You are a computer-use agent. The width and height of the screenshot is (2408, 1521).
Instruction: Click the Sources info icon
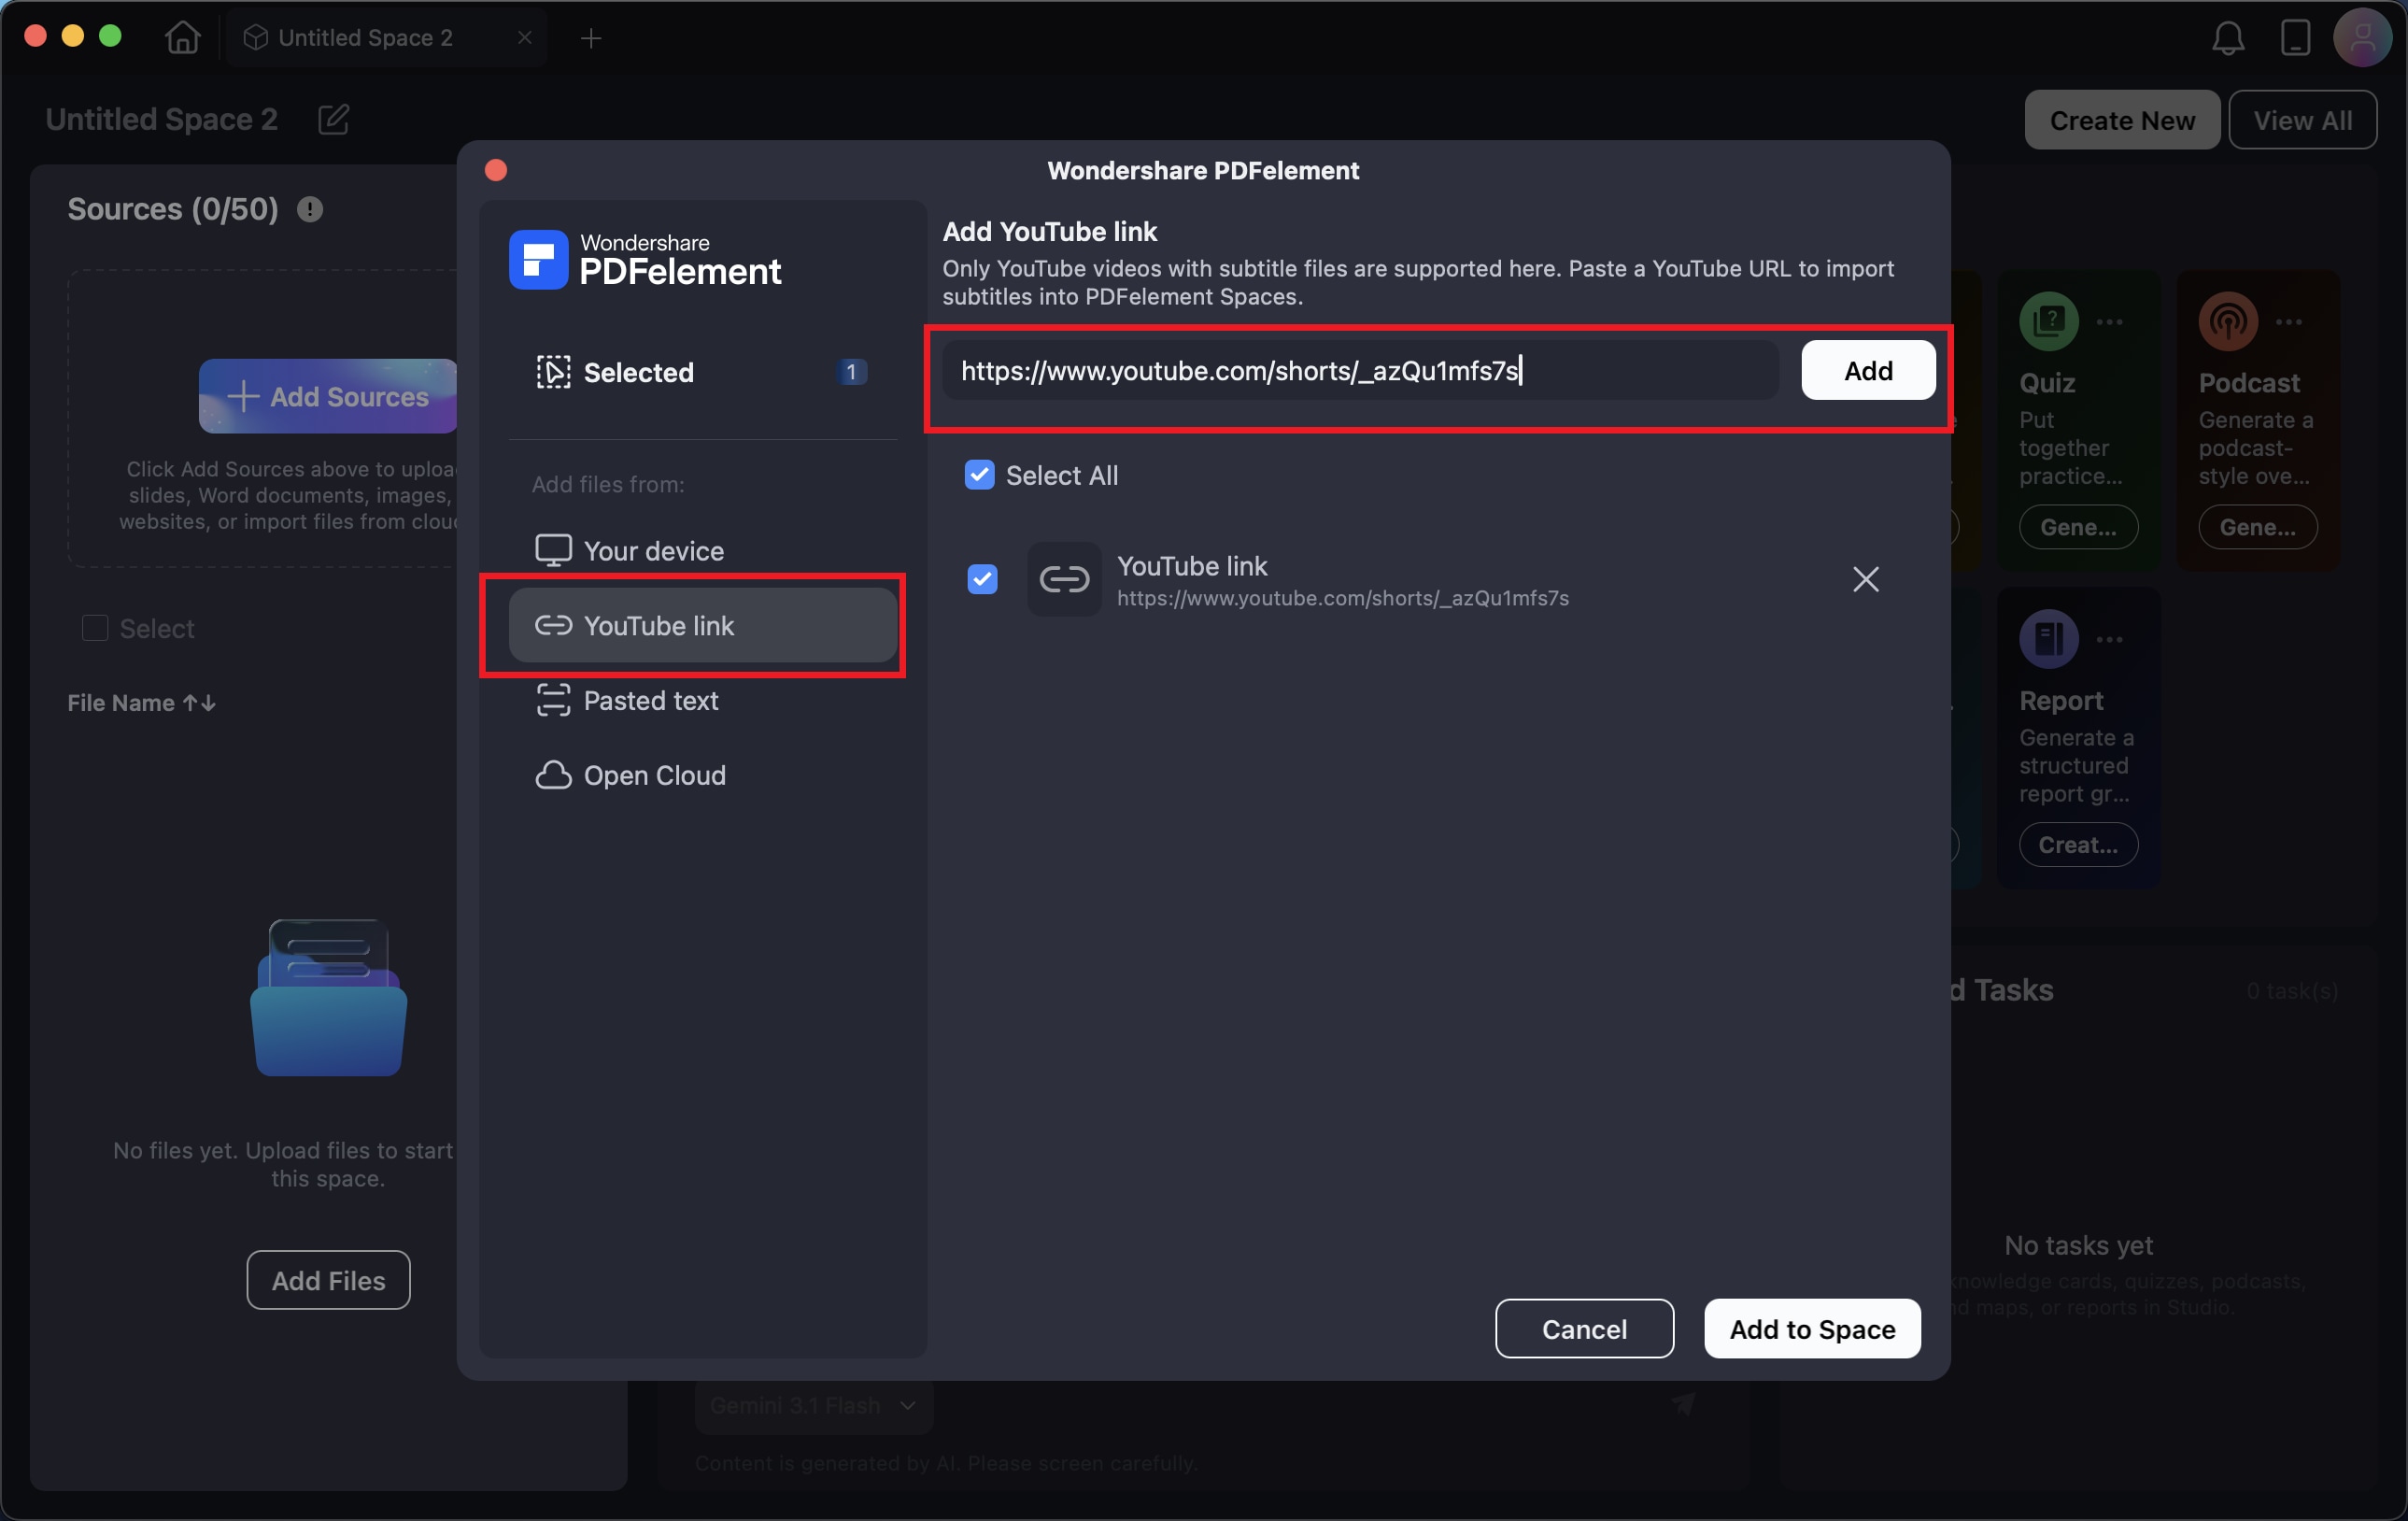pos(310,209)
